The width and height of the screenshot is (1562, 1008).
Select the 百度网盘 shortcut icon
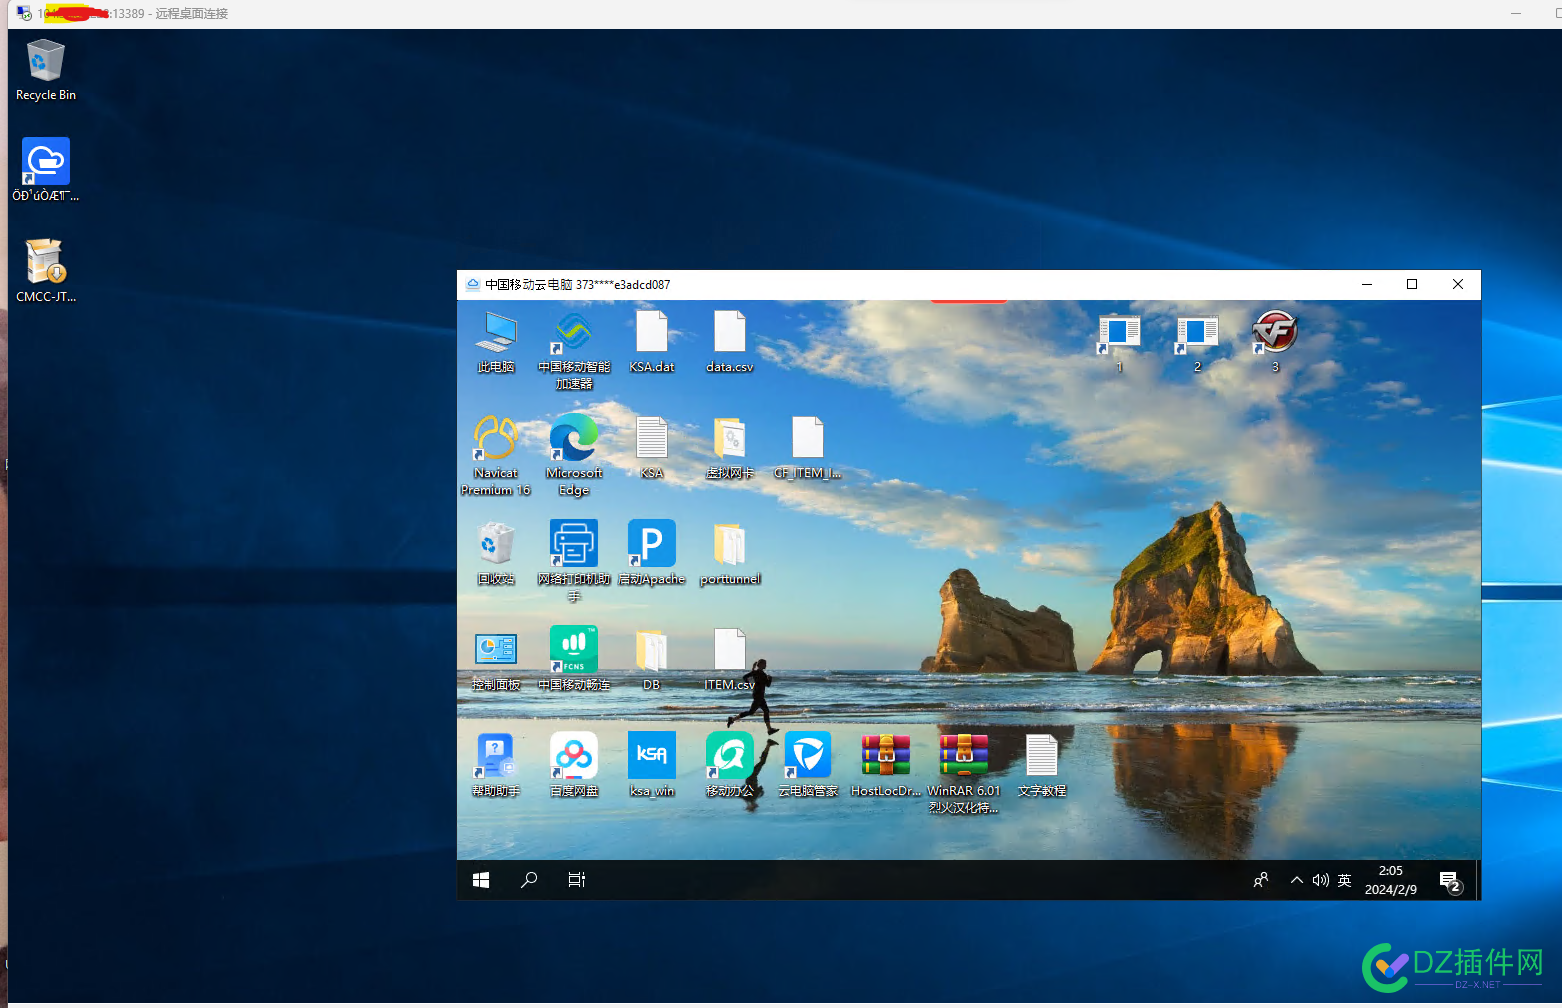574,757
